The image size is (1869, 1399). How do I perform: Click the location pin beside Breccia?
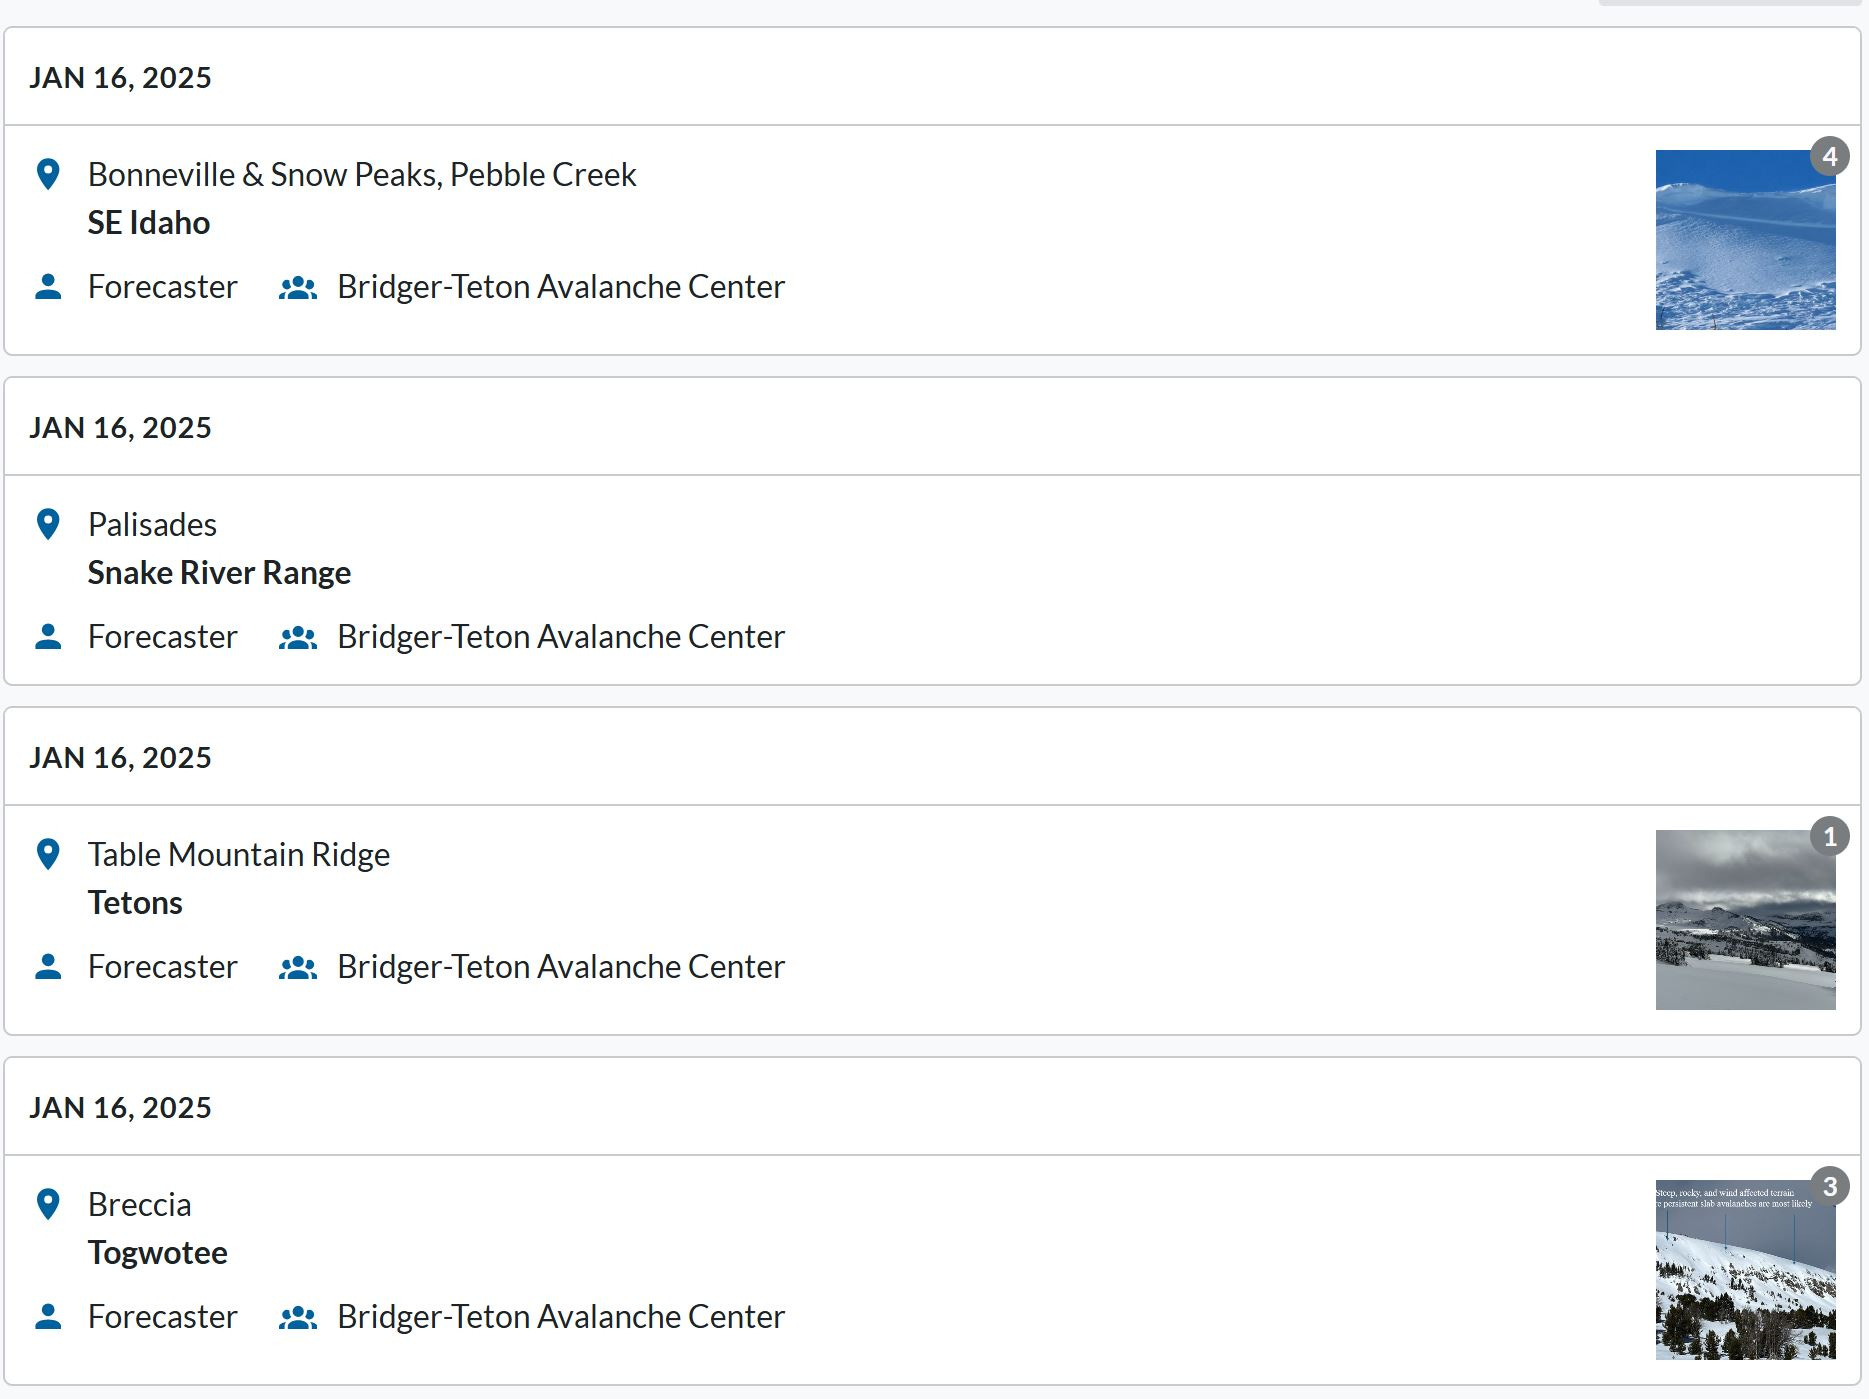click(48, 1204)
